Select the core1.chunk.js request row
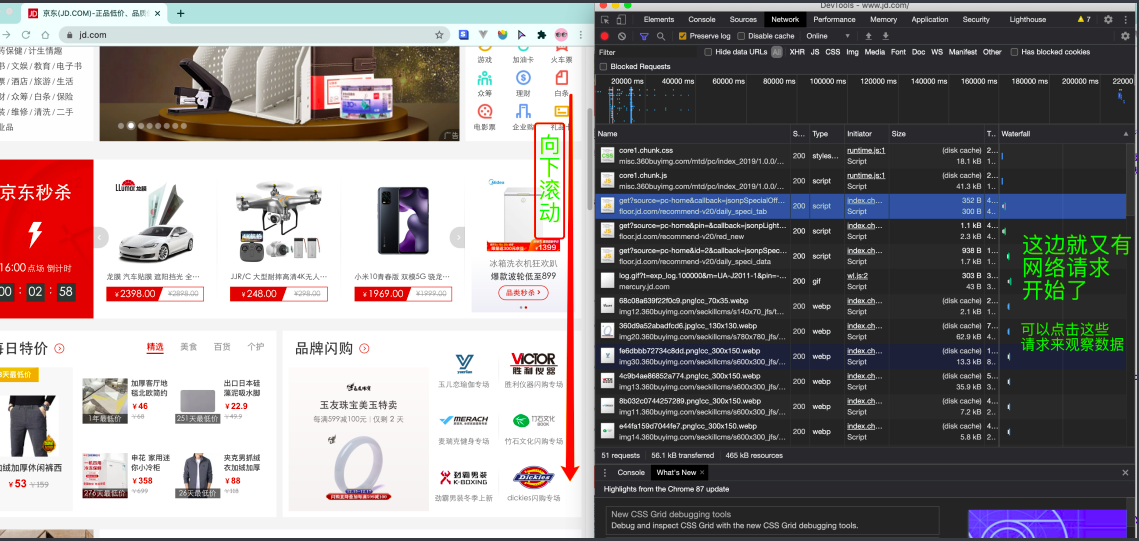Screen dimensions: 1139x541 (861, 181)
